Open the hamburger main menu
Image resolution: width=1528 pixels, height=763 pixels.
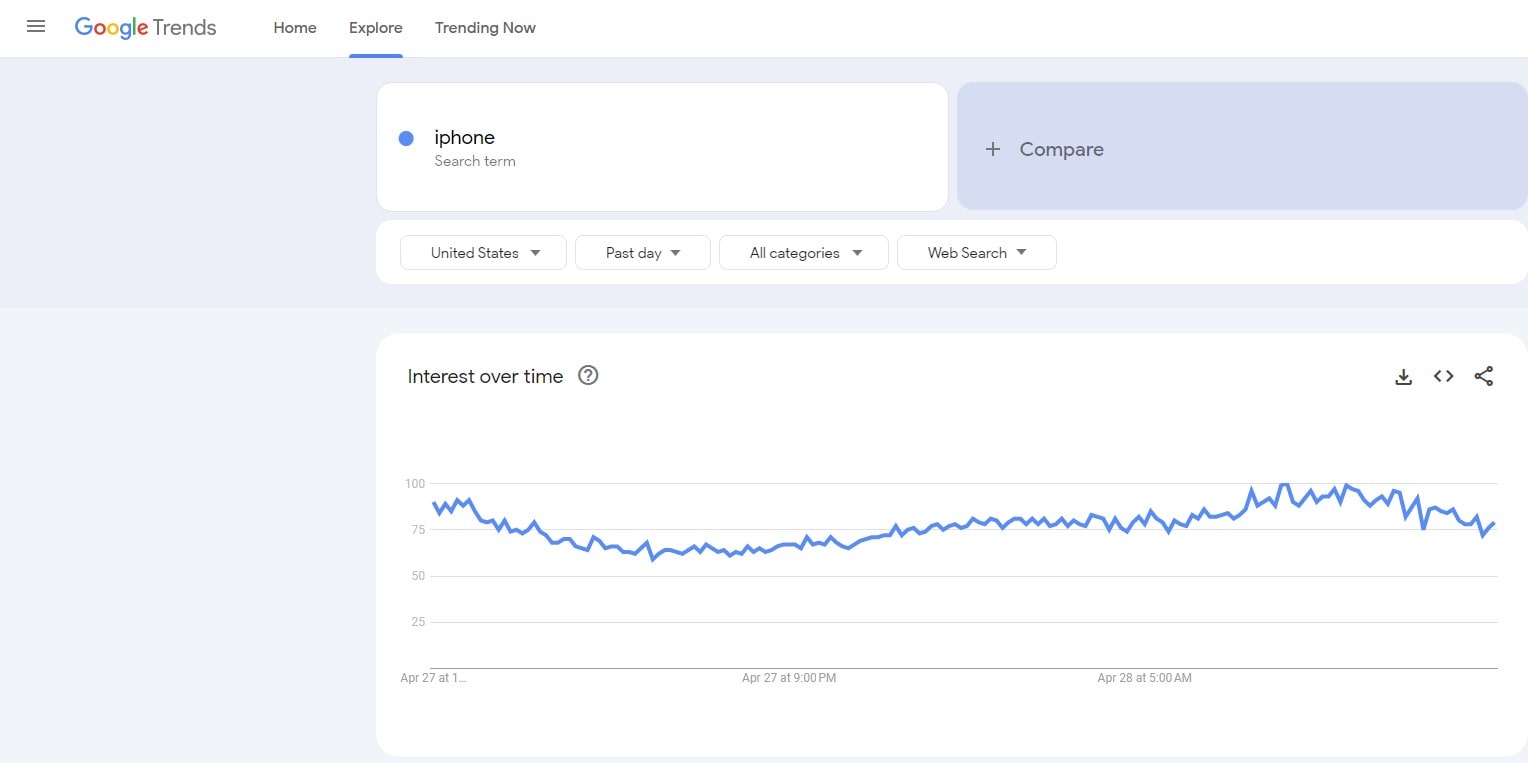tap(36, 27)
